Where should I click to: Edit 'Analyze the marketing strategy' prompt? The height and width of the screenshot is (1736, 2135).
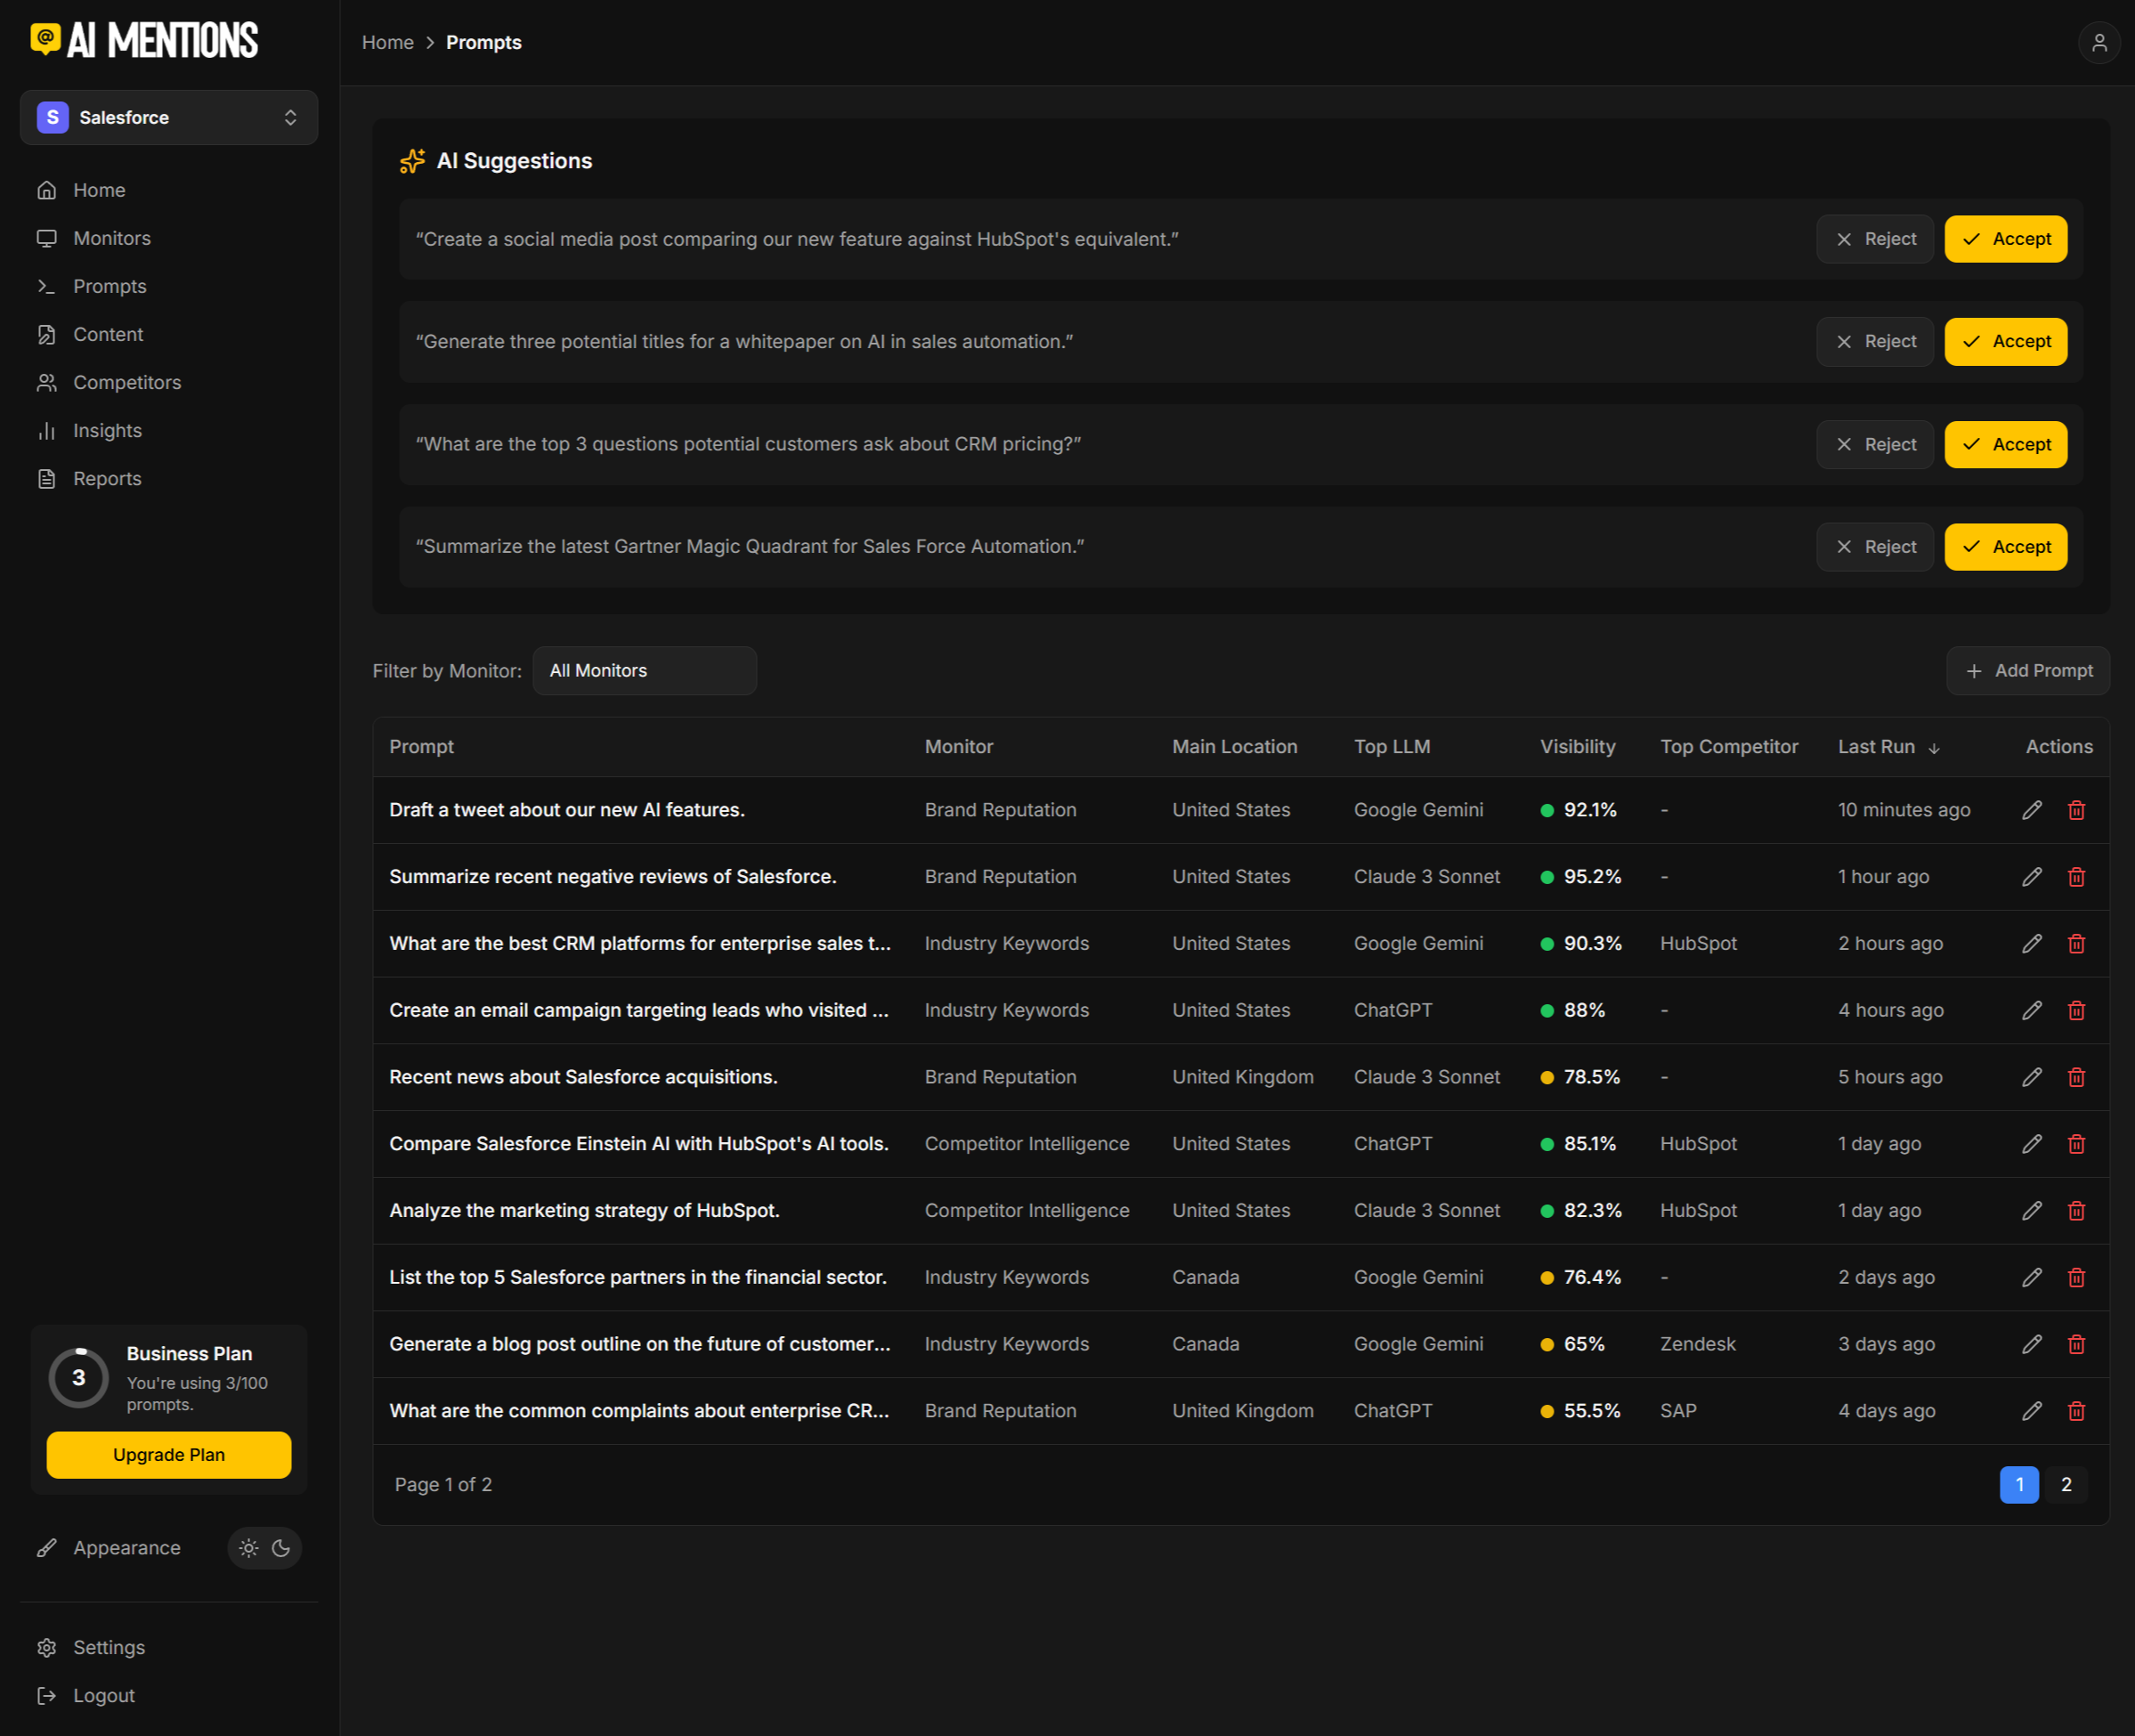[x=2032, y=1211]
